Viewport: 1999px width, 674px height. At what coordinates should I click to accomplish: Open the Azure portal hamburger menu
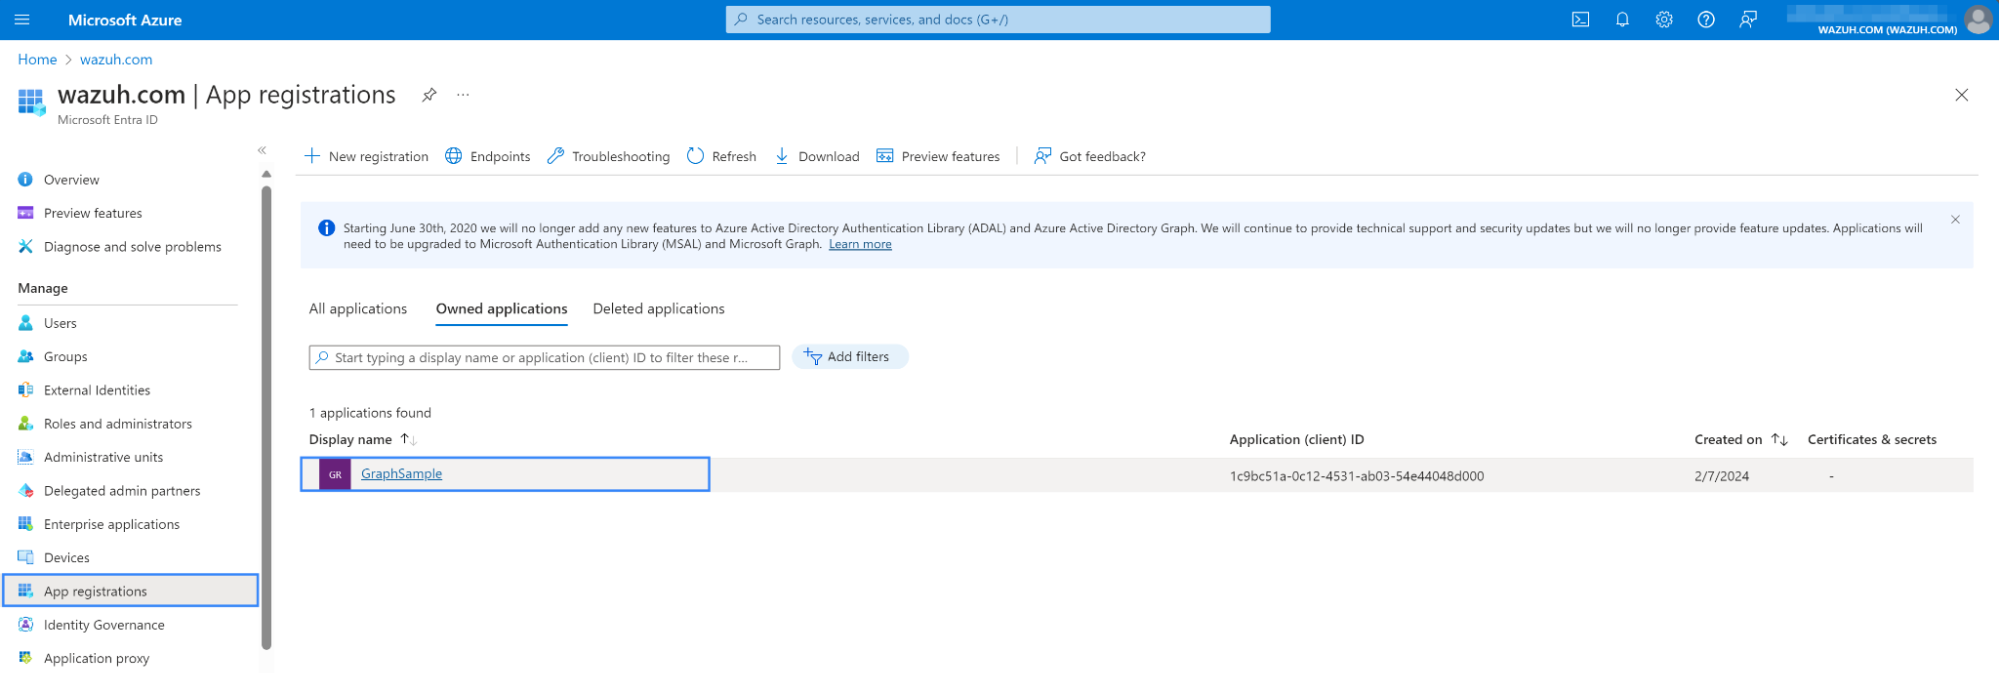click(x=22, y=20)
